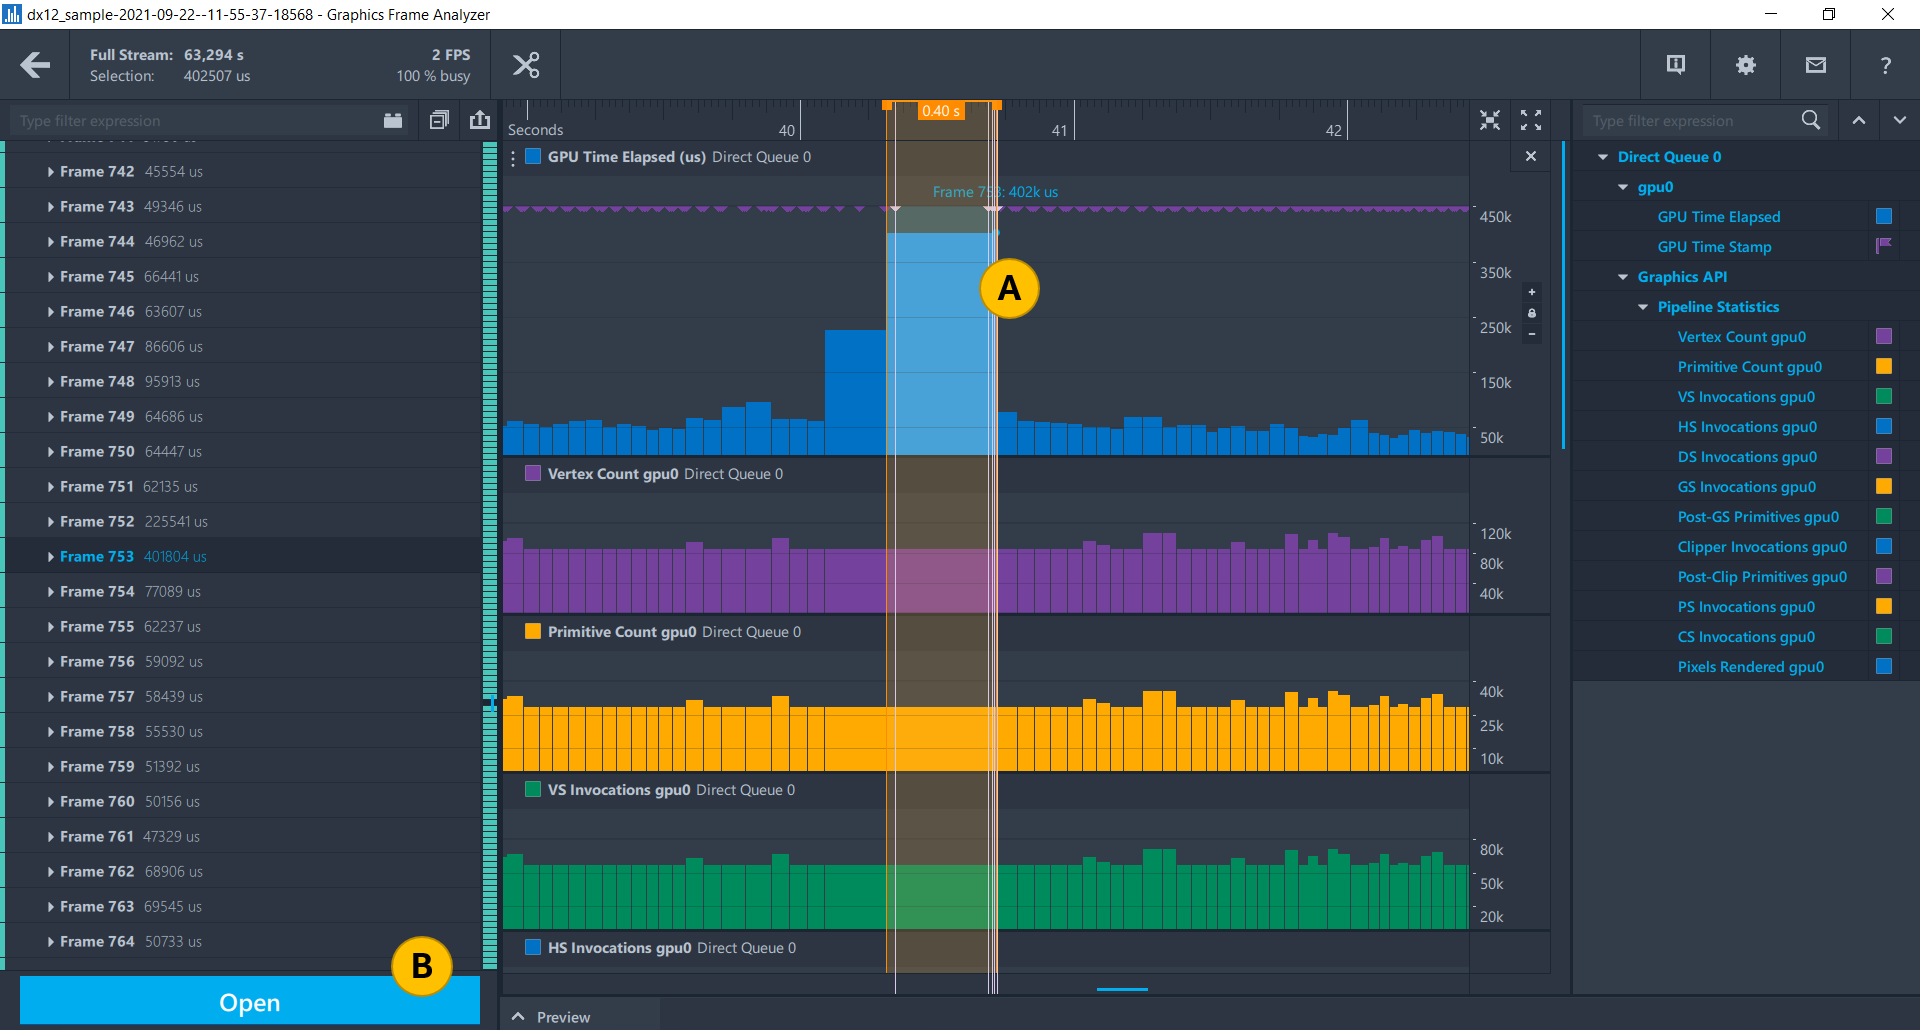Viewport: 1920px width, 1030px height.
Task: Click the feedback envelope icon
Action: pyautogui.click(x=1815, y=65)
